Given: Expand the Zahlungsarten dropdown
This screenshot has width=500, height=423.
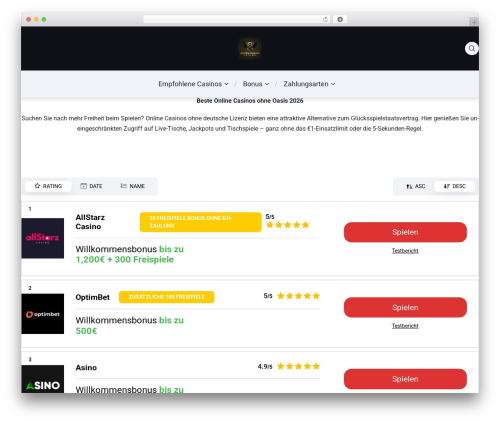Looking at the screenshot, I should [x=309, y=84].
